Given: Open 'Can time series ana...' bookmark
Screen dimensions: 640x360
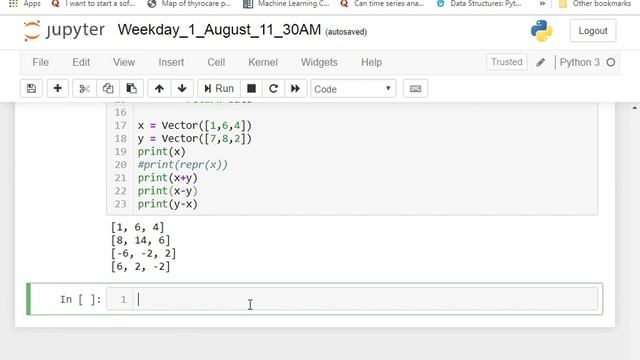Looking at the screenshot, I should click(382, 4).
